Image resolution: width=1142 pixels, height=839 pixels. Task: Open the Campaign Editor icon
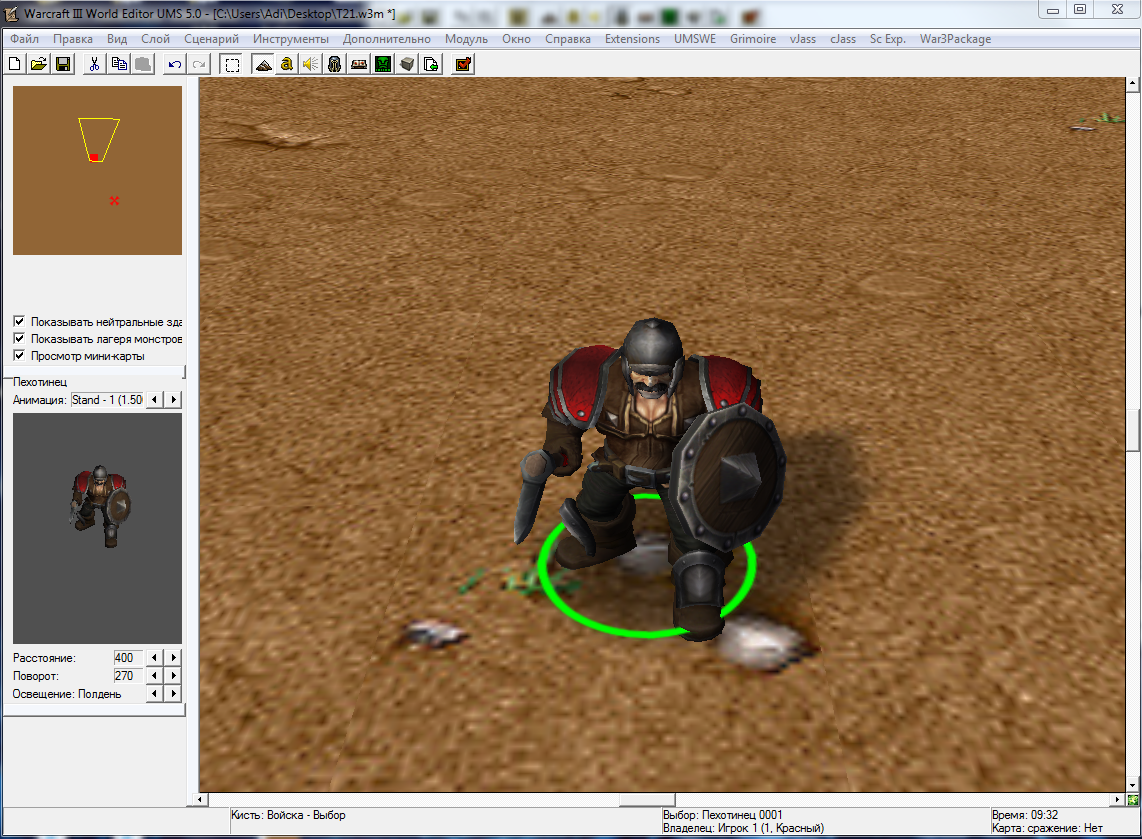359,64
